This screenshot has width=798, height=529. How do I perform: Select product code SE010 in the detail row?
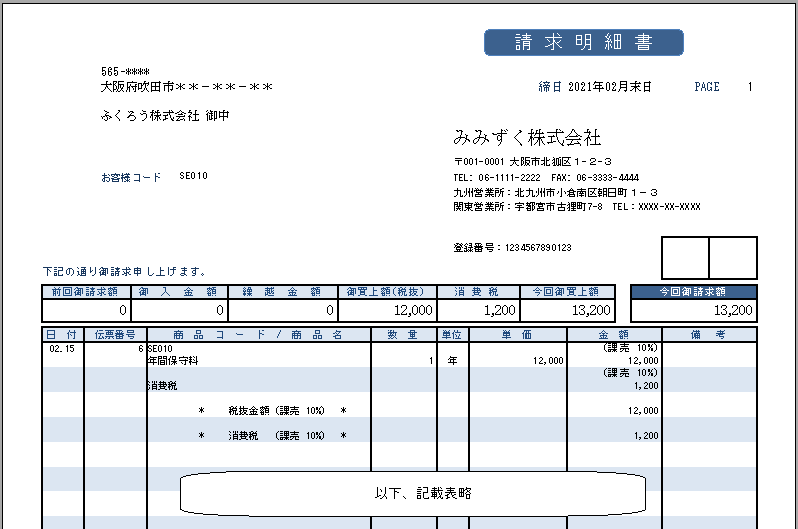coord(160,349)
